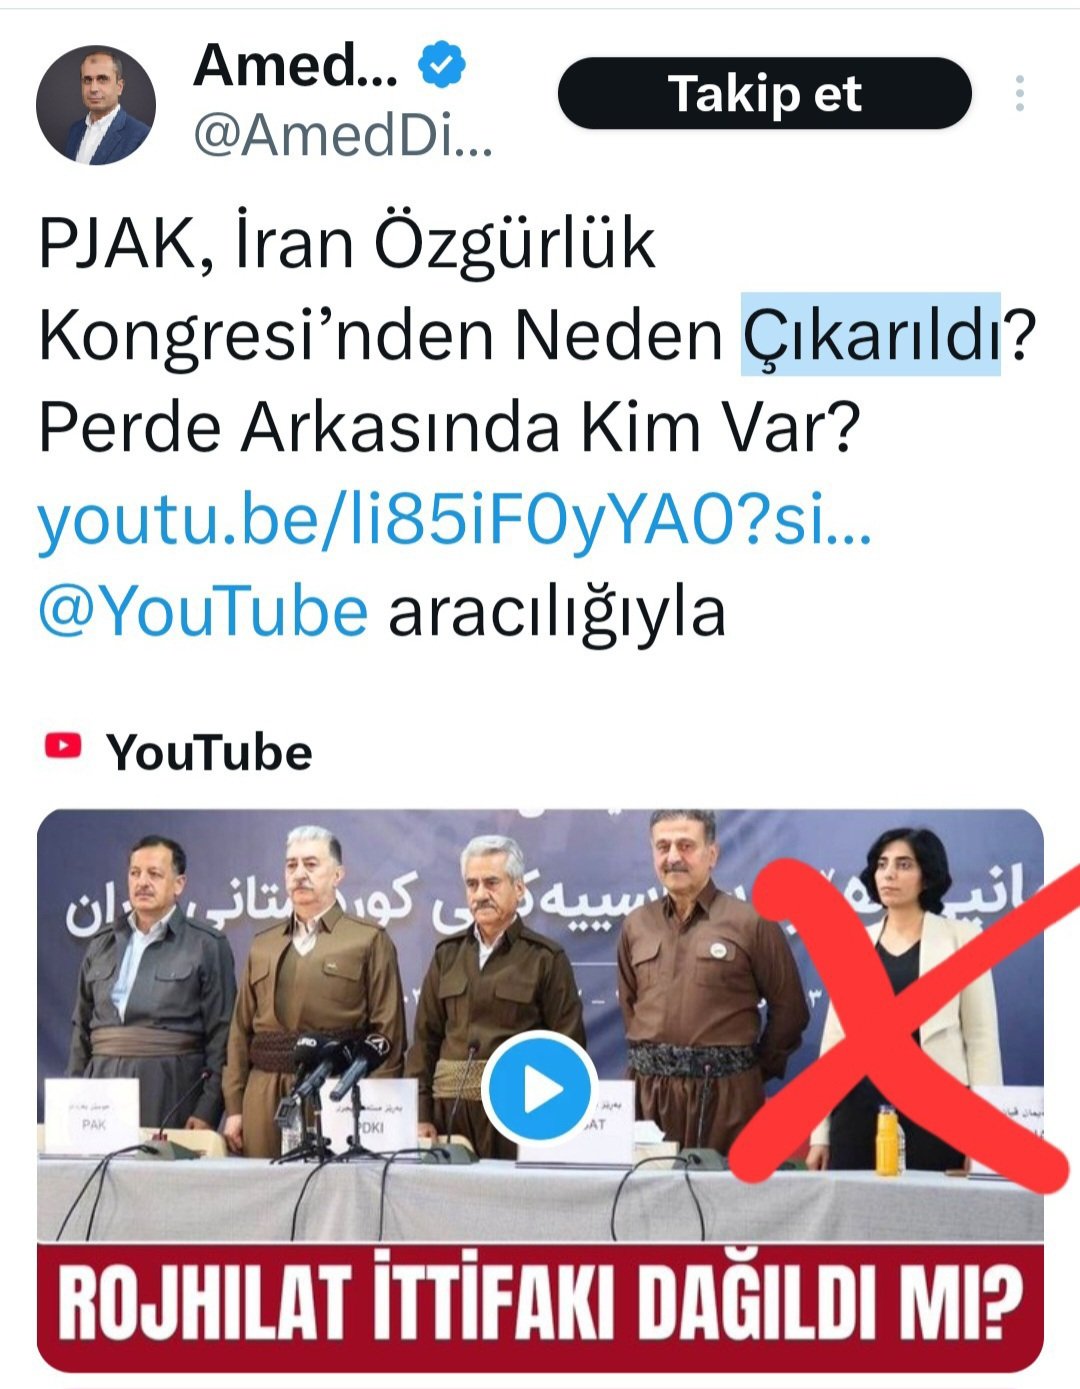Play the video with the blue play button
The image size is (1080, 1389).
pyautogui.click(x=540, y=1089)
